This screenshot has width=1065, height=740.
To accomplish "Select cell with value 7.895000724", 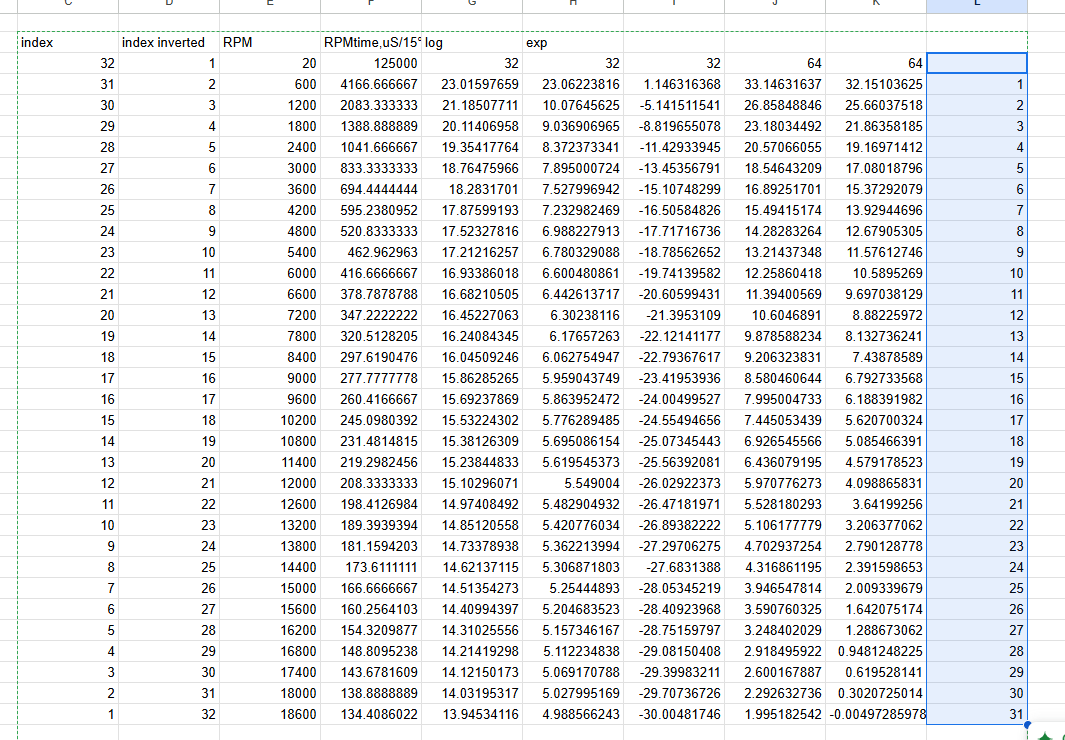I will click(x=573, y=168).
